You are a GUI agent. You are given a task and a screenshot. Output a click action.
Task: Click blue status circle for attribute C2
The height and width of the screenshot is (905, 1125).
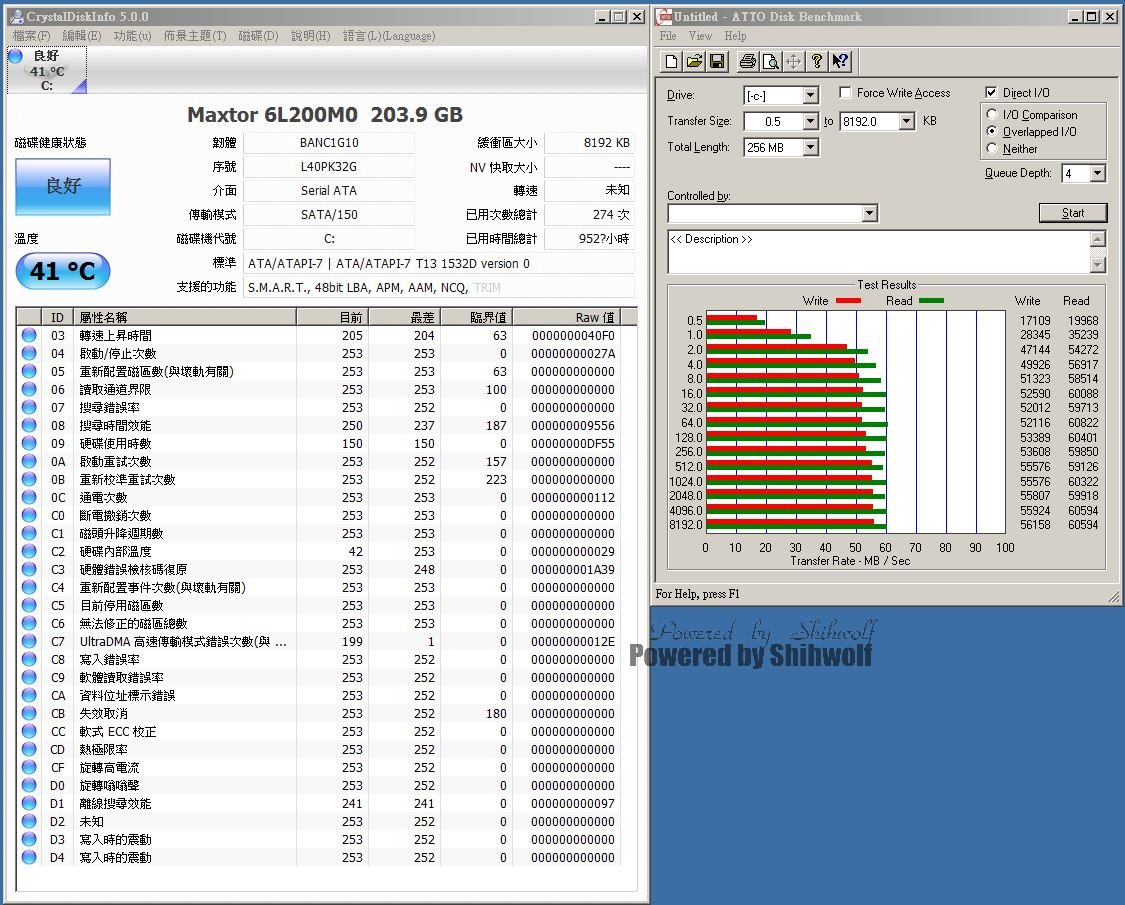[29, 550]
